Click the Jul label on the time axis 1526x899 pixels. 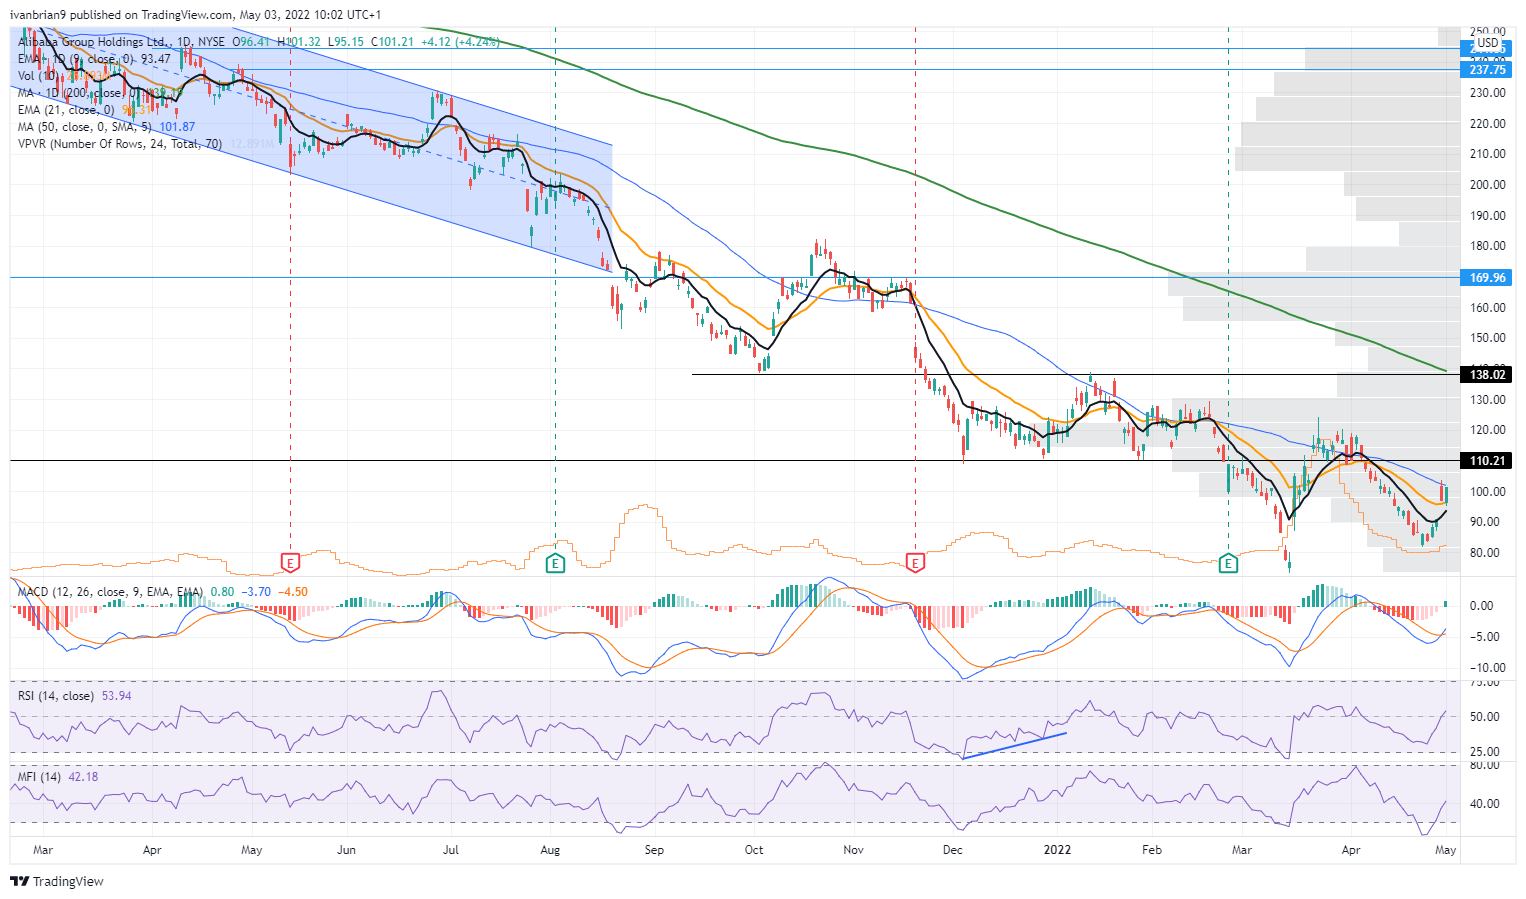451,850
